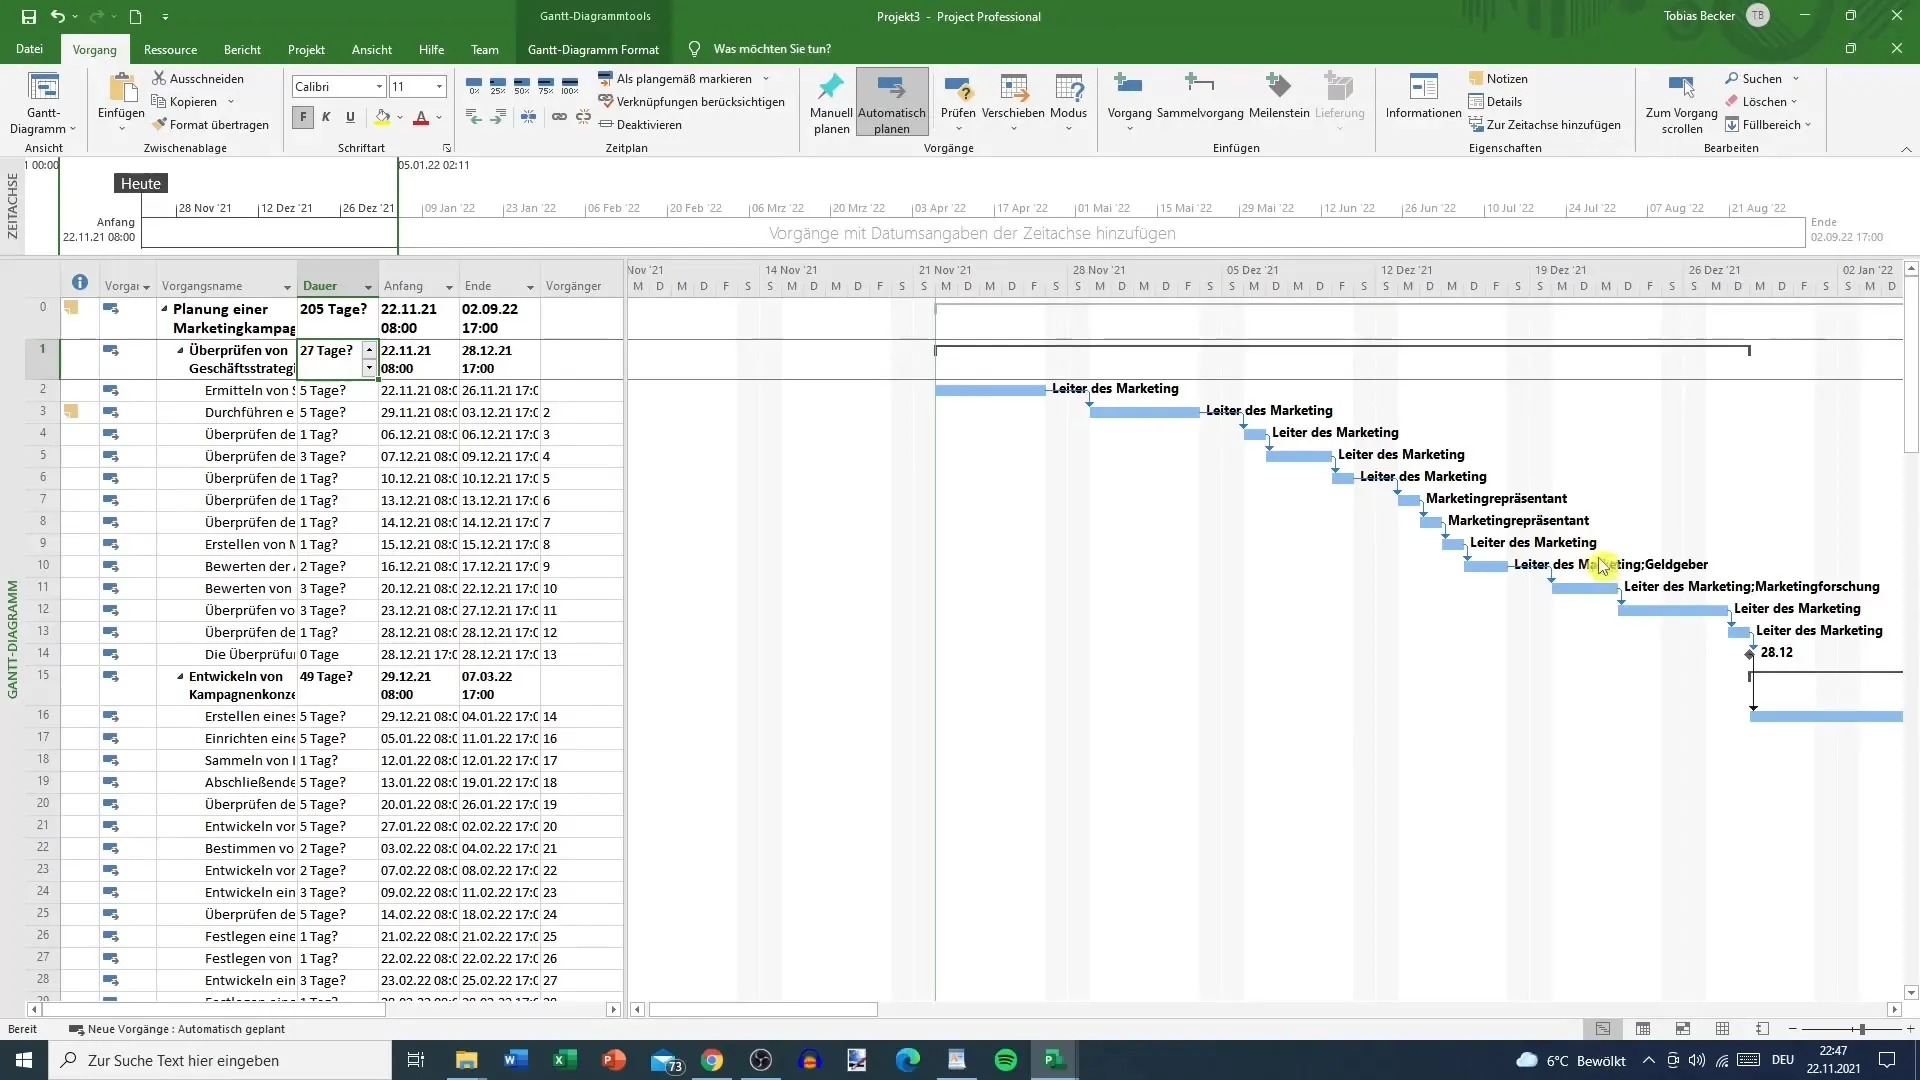The height and width of the screenshot is (1080, 1920).
Task: Switch to Gantt chart view in status bar
Action: point(1603,1029)
